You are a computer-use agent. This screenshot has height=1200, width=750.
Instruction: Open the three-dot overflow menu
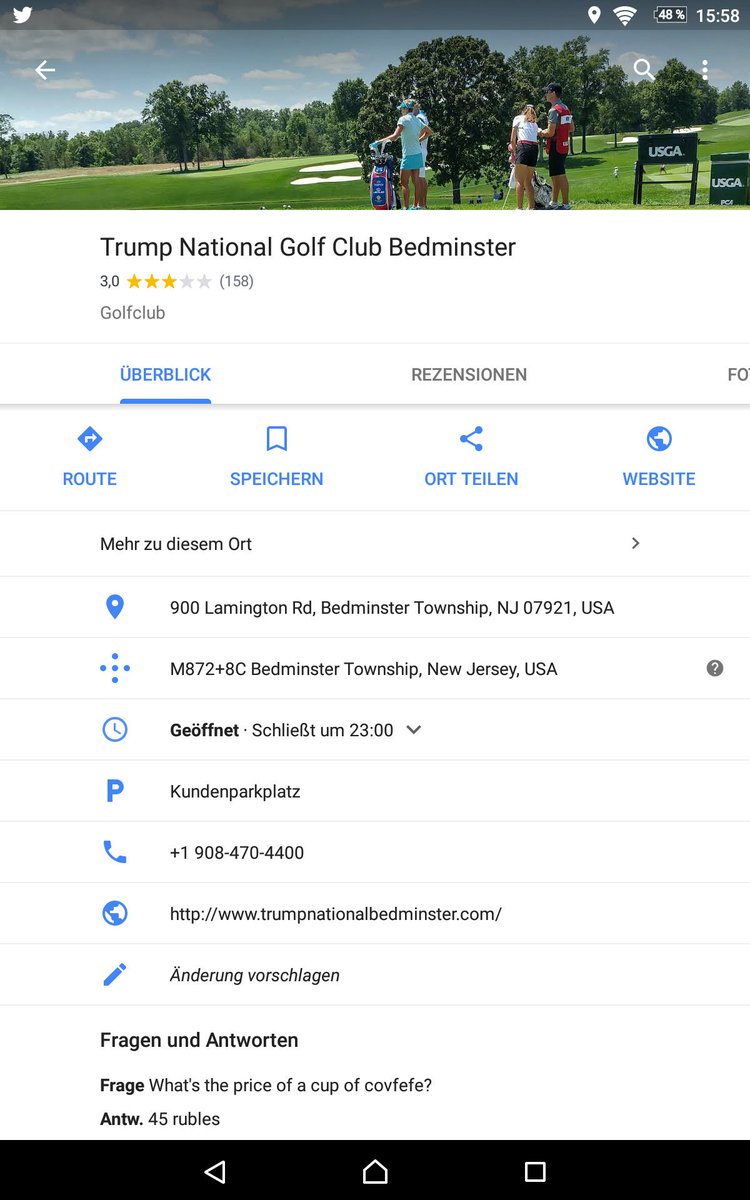705,69
